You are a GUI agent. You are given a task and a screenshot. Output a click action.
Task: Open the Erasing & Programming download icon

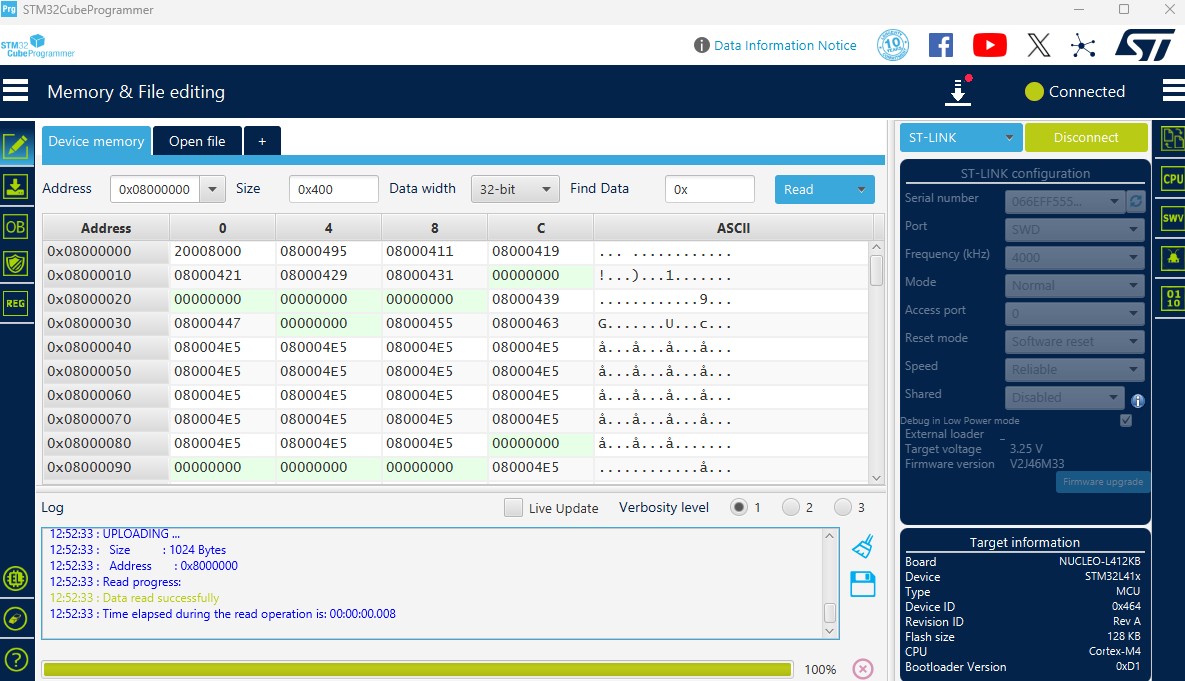15,186
